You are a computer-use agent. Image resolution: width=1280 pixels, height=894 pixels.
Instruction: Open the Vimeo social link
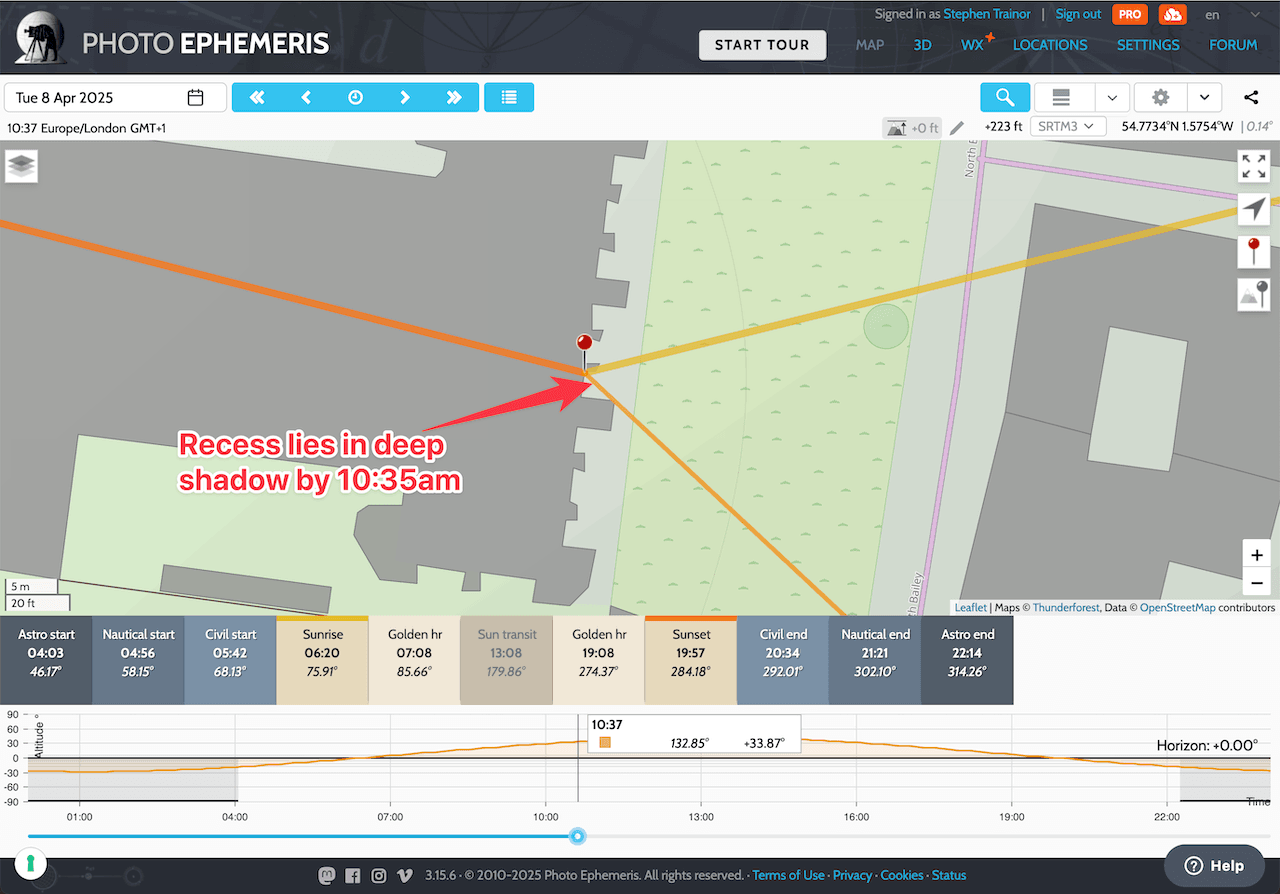[405, 875]
